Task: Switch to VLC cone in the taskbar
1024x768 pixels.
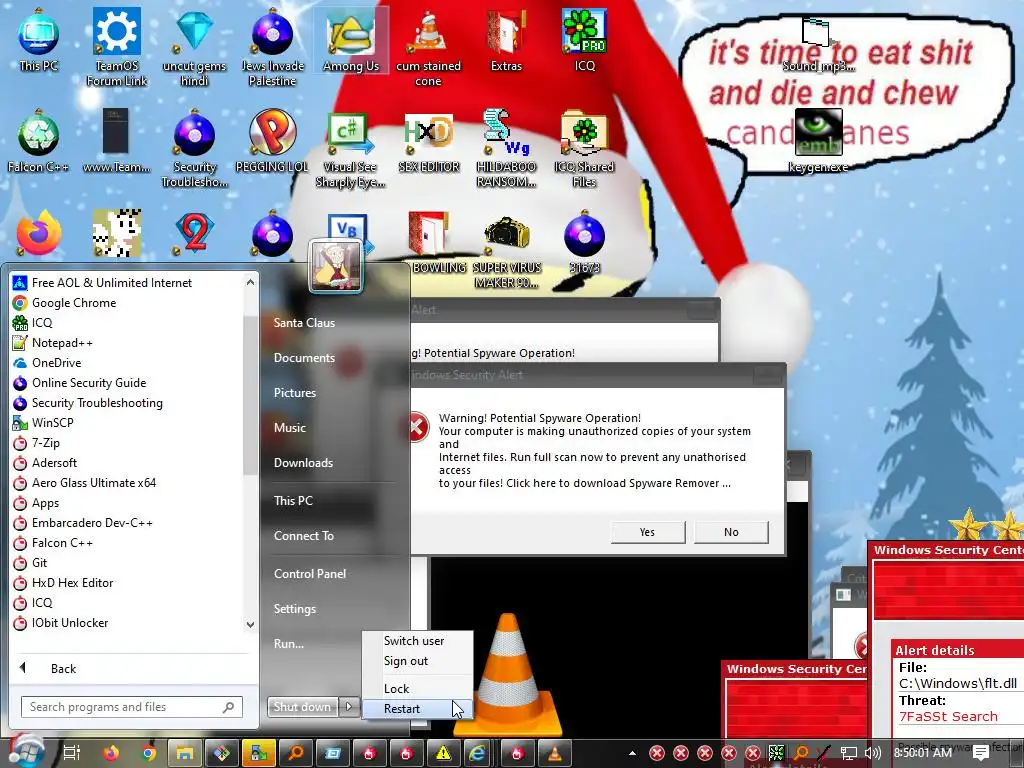Action: [x=554, y=753]
